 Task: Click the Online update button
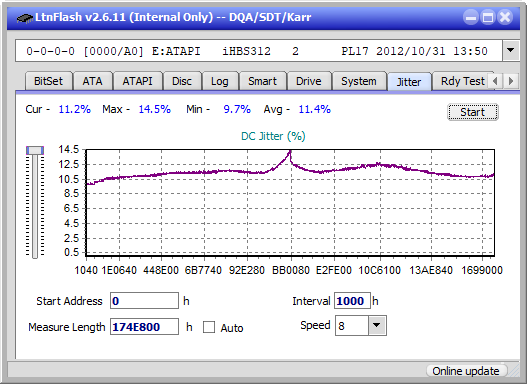(x=465, y=371)
